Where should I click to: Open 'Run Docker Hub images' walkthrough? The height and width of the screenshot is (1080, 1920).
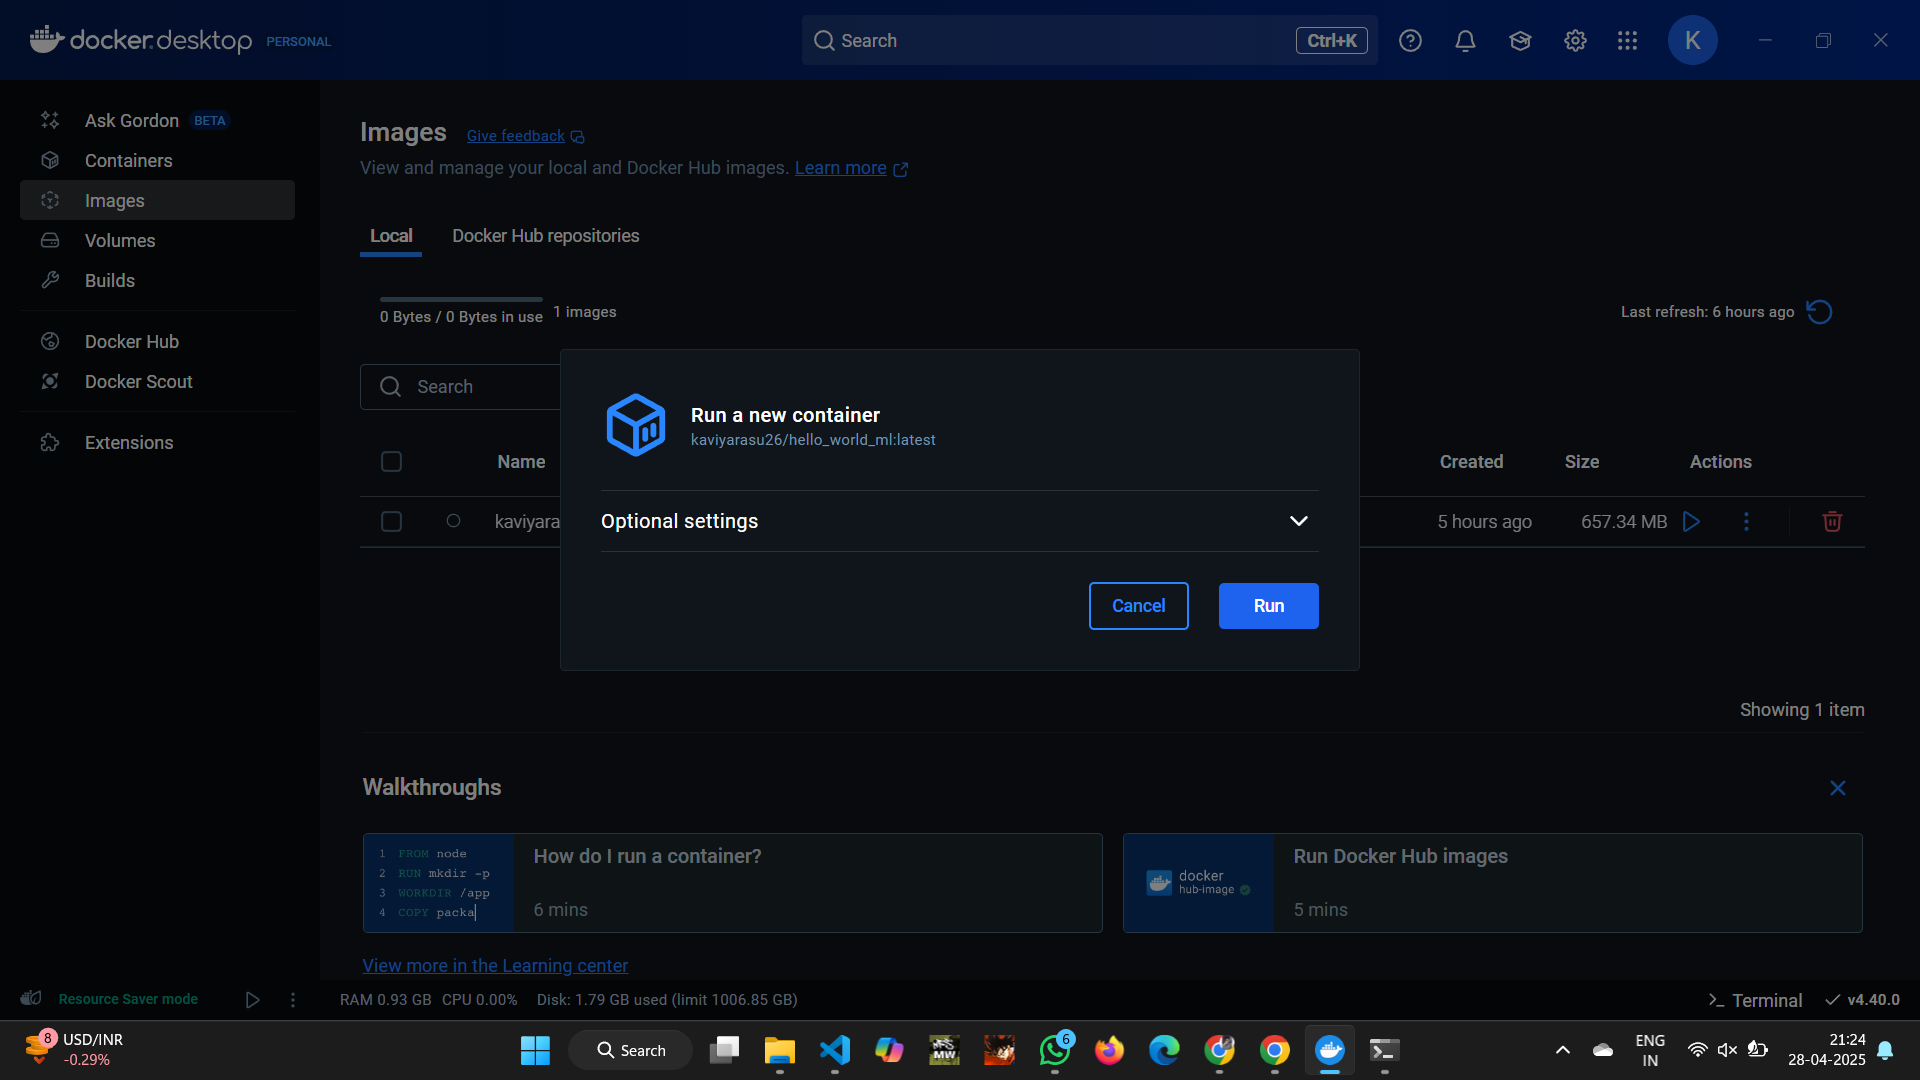tap(1492, 883)
